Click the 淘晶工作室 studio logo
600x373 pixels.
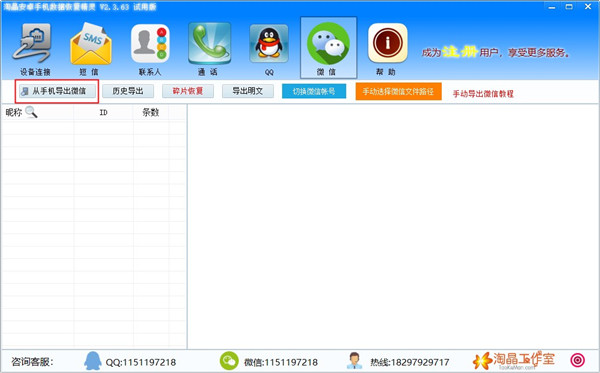coord(514,360)
